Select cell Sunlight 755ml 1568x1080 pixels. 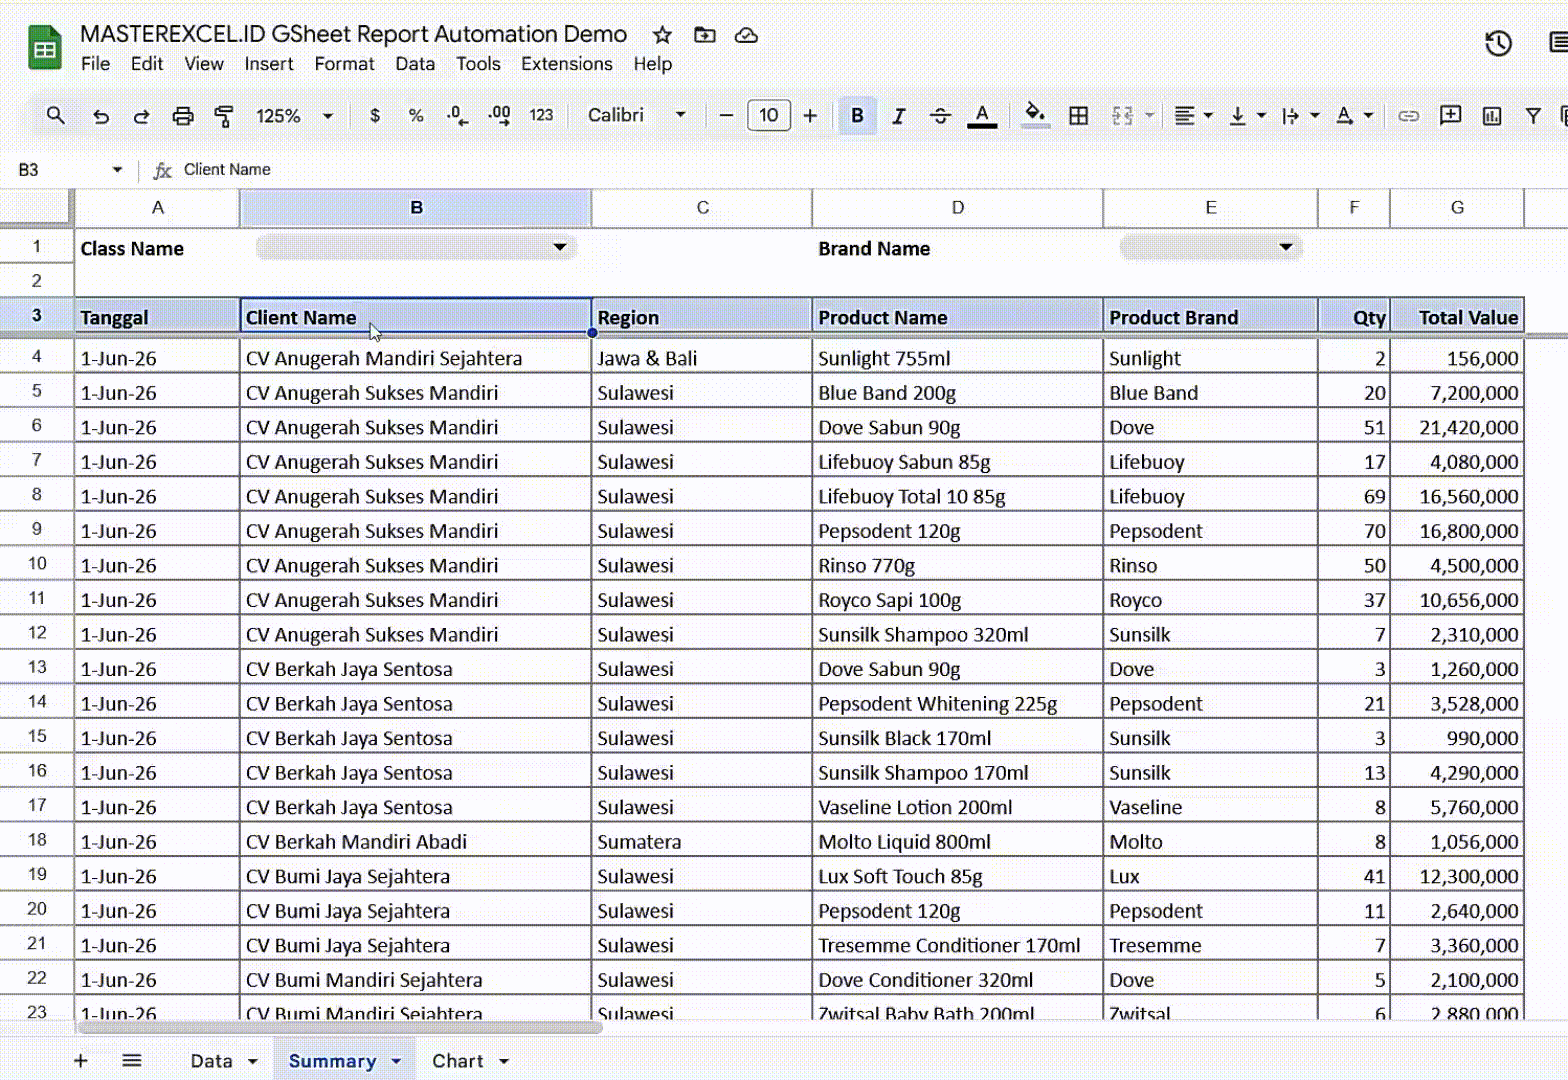pos(957,358)
